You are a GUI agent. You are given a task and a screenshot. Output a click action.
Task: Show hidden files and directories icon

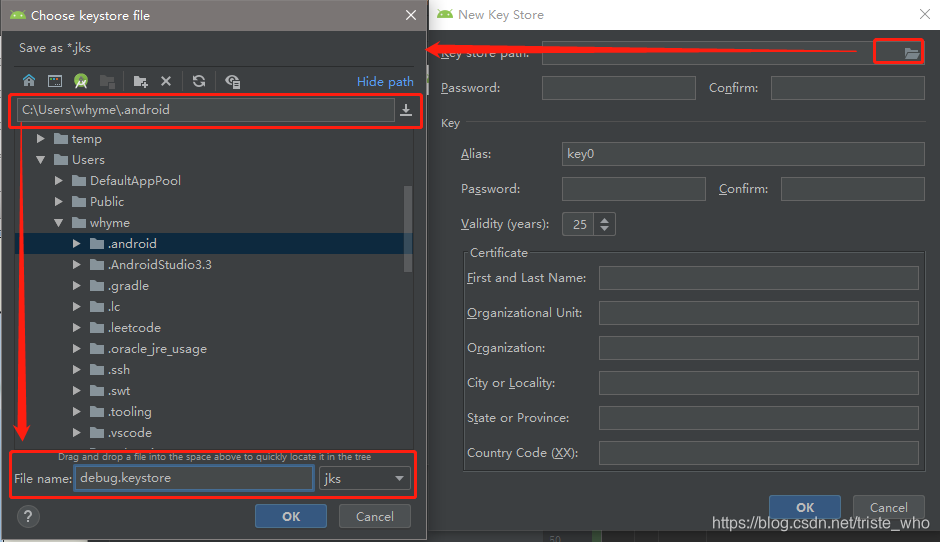click(x=233, y=81)
